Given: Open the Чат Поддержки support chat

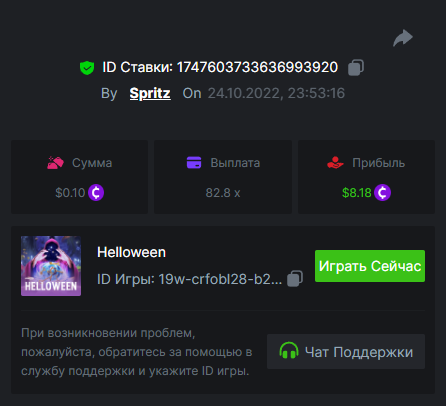Looking at the screenshot, I should [x=346, y=351].
